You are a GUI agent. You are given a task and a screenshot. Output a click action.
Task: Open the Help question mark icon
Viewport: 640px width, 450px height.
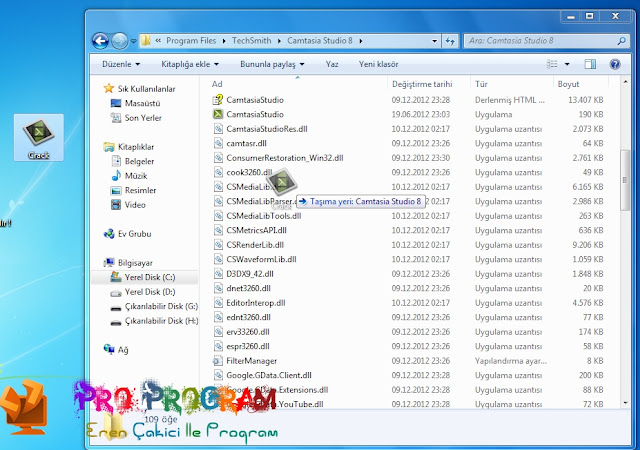pyautogui.click(x=615, y=64)
